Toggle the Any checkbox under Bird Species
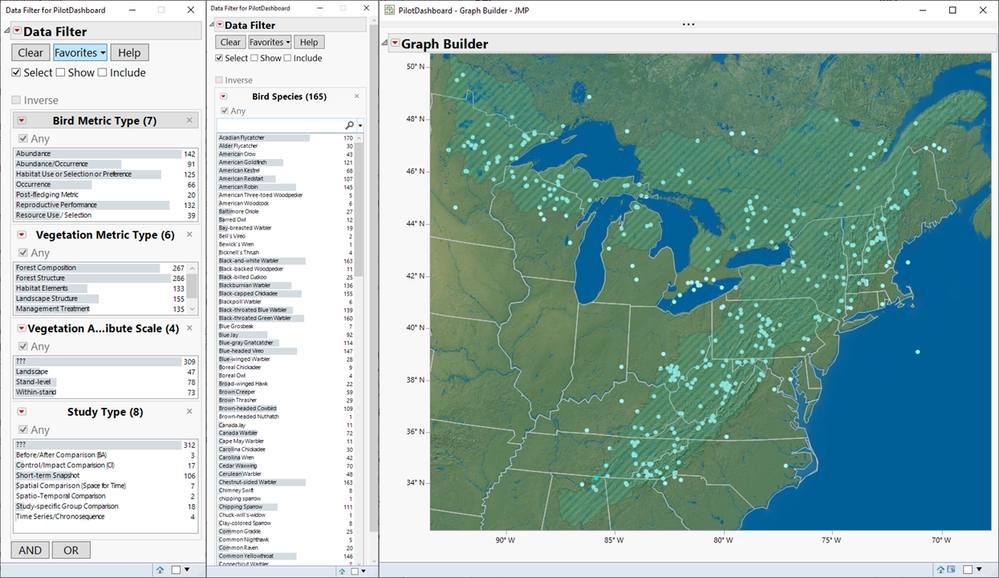The width and height of the screenshot is (999, 578). pyautogui.click(x=224, y=111)
